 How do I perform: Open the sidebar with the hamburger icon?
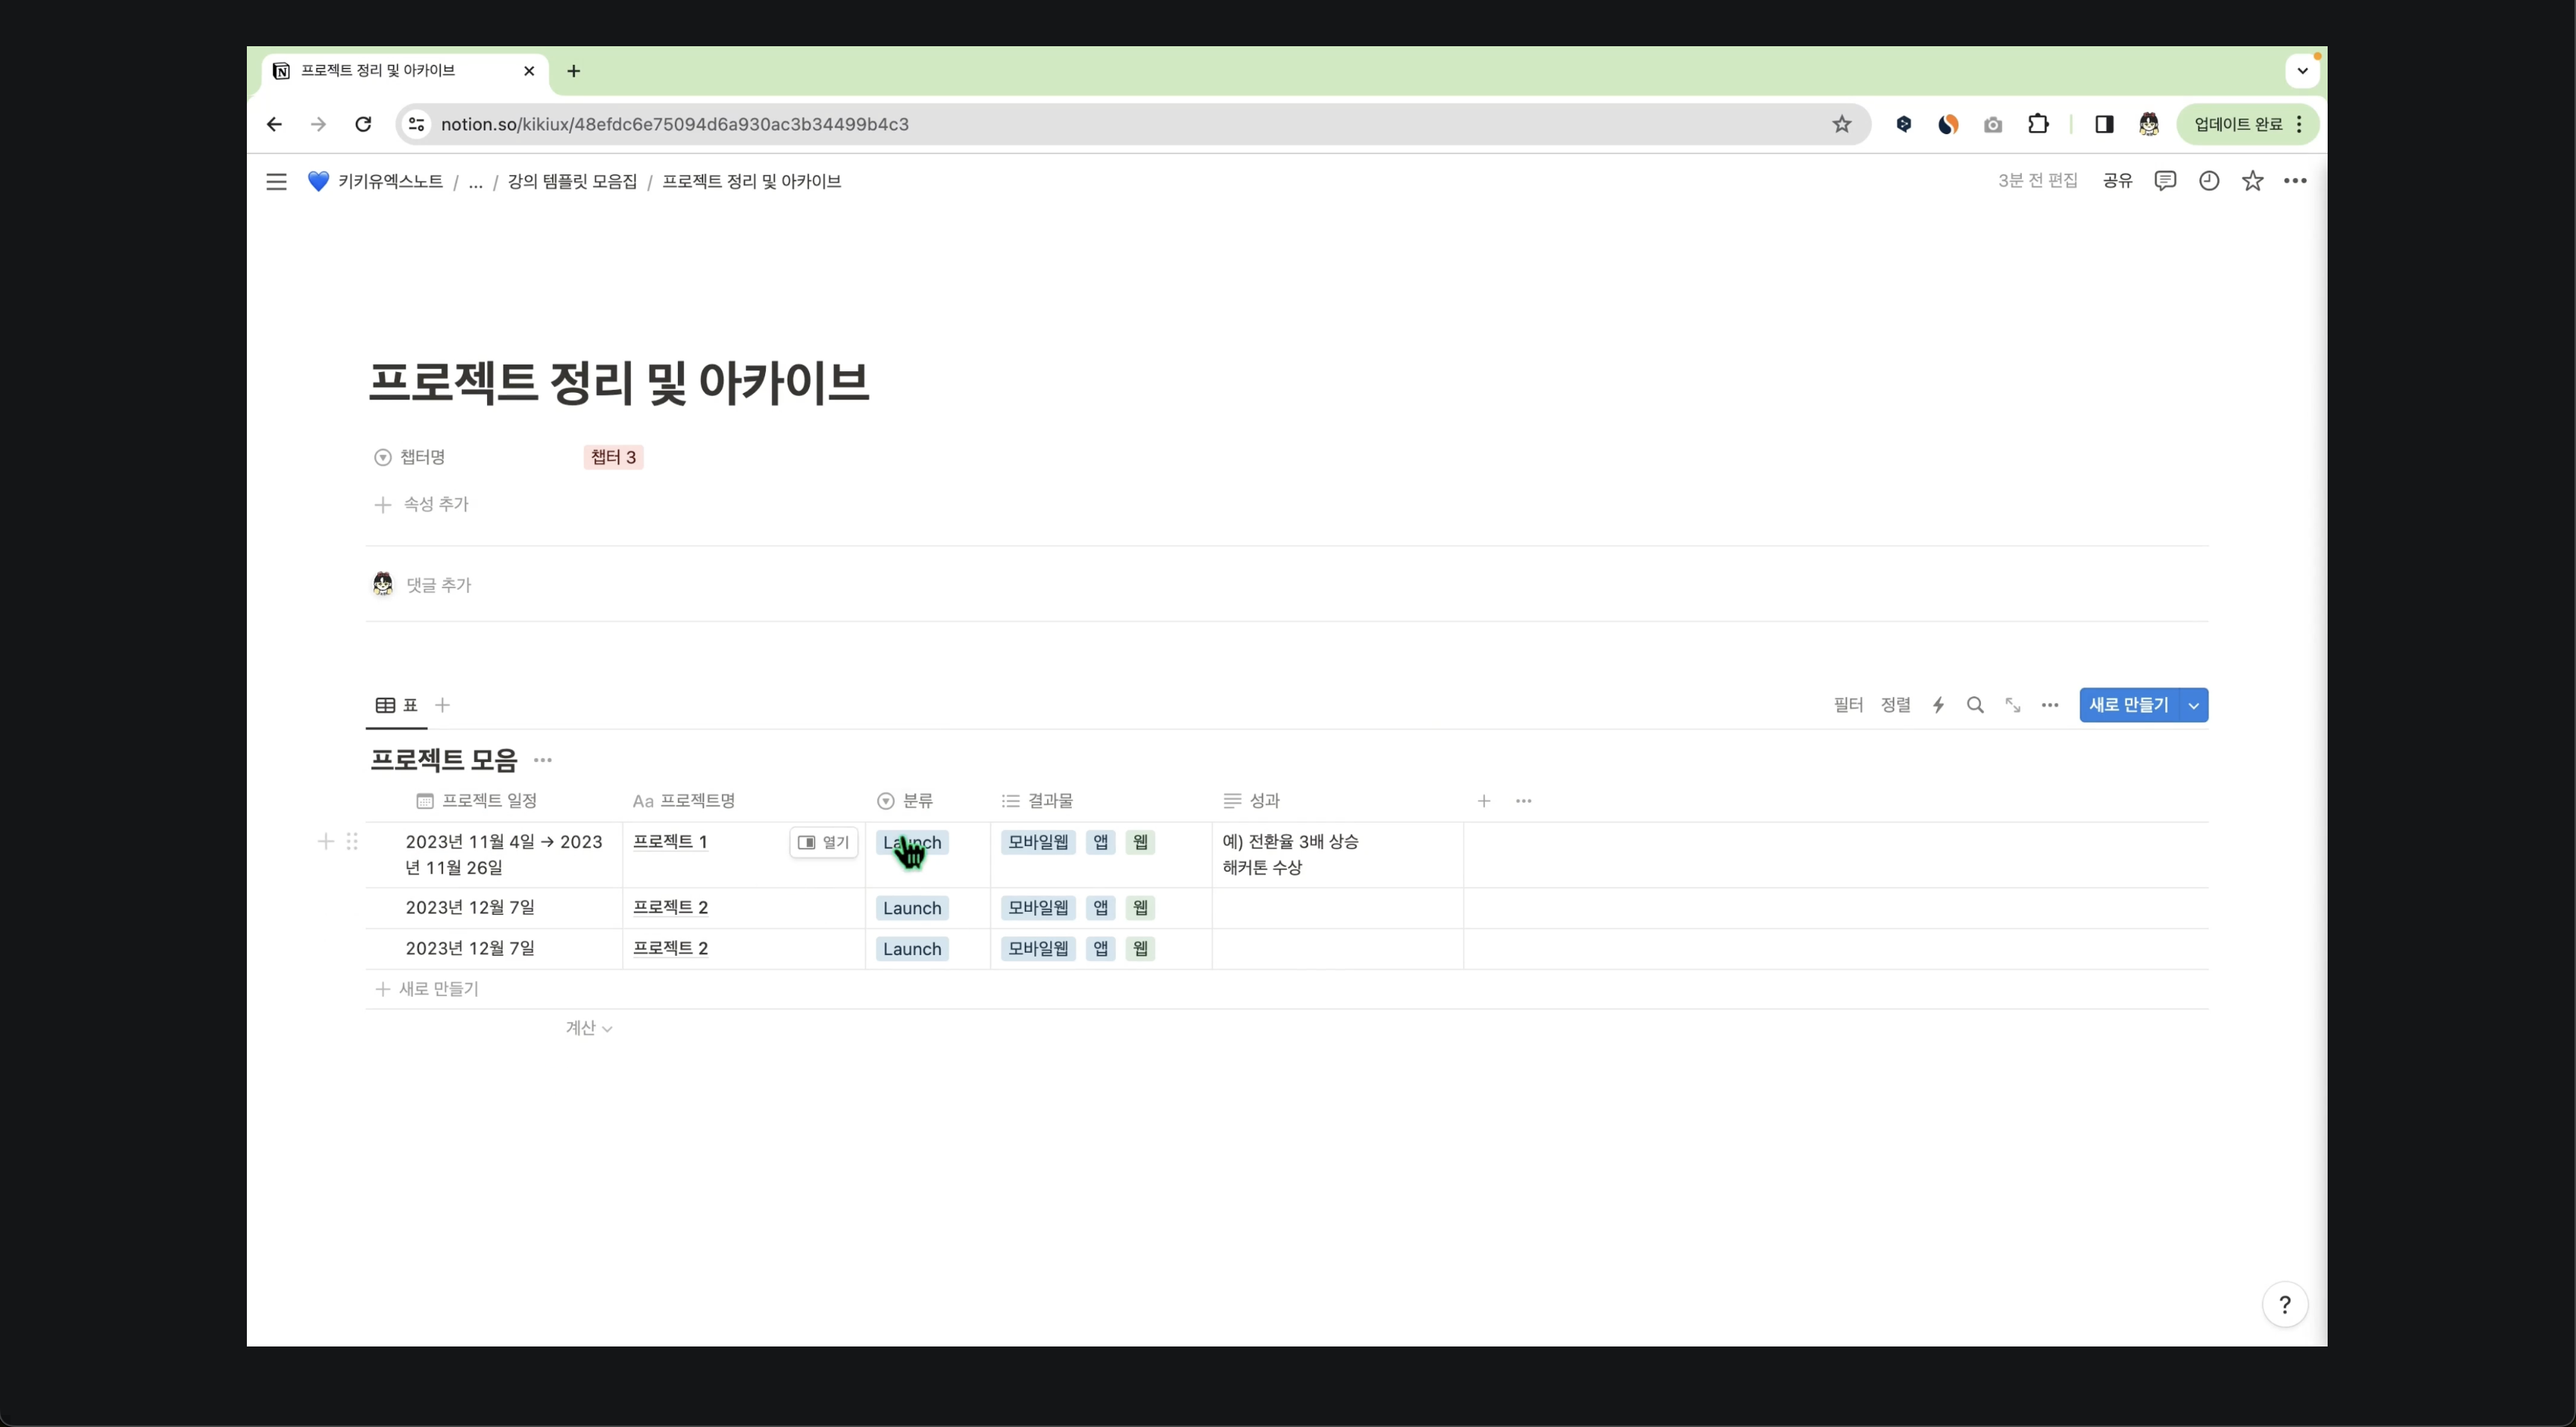pyautogui.click(x=276, y=181)
